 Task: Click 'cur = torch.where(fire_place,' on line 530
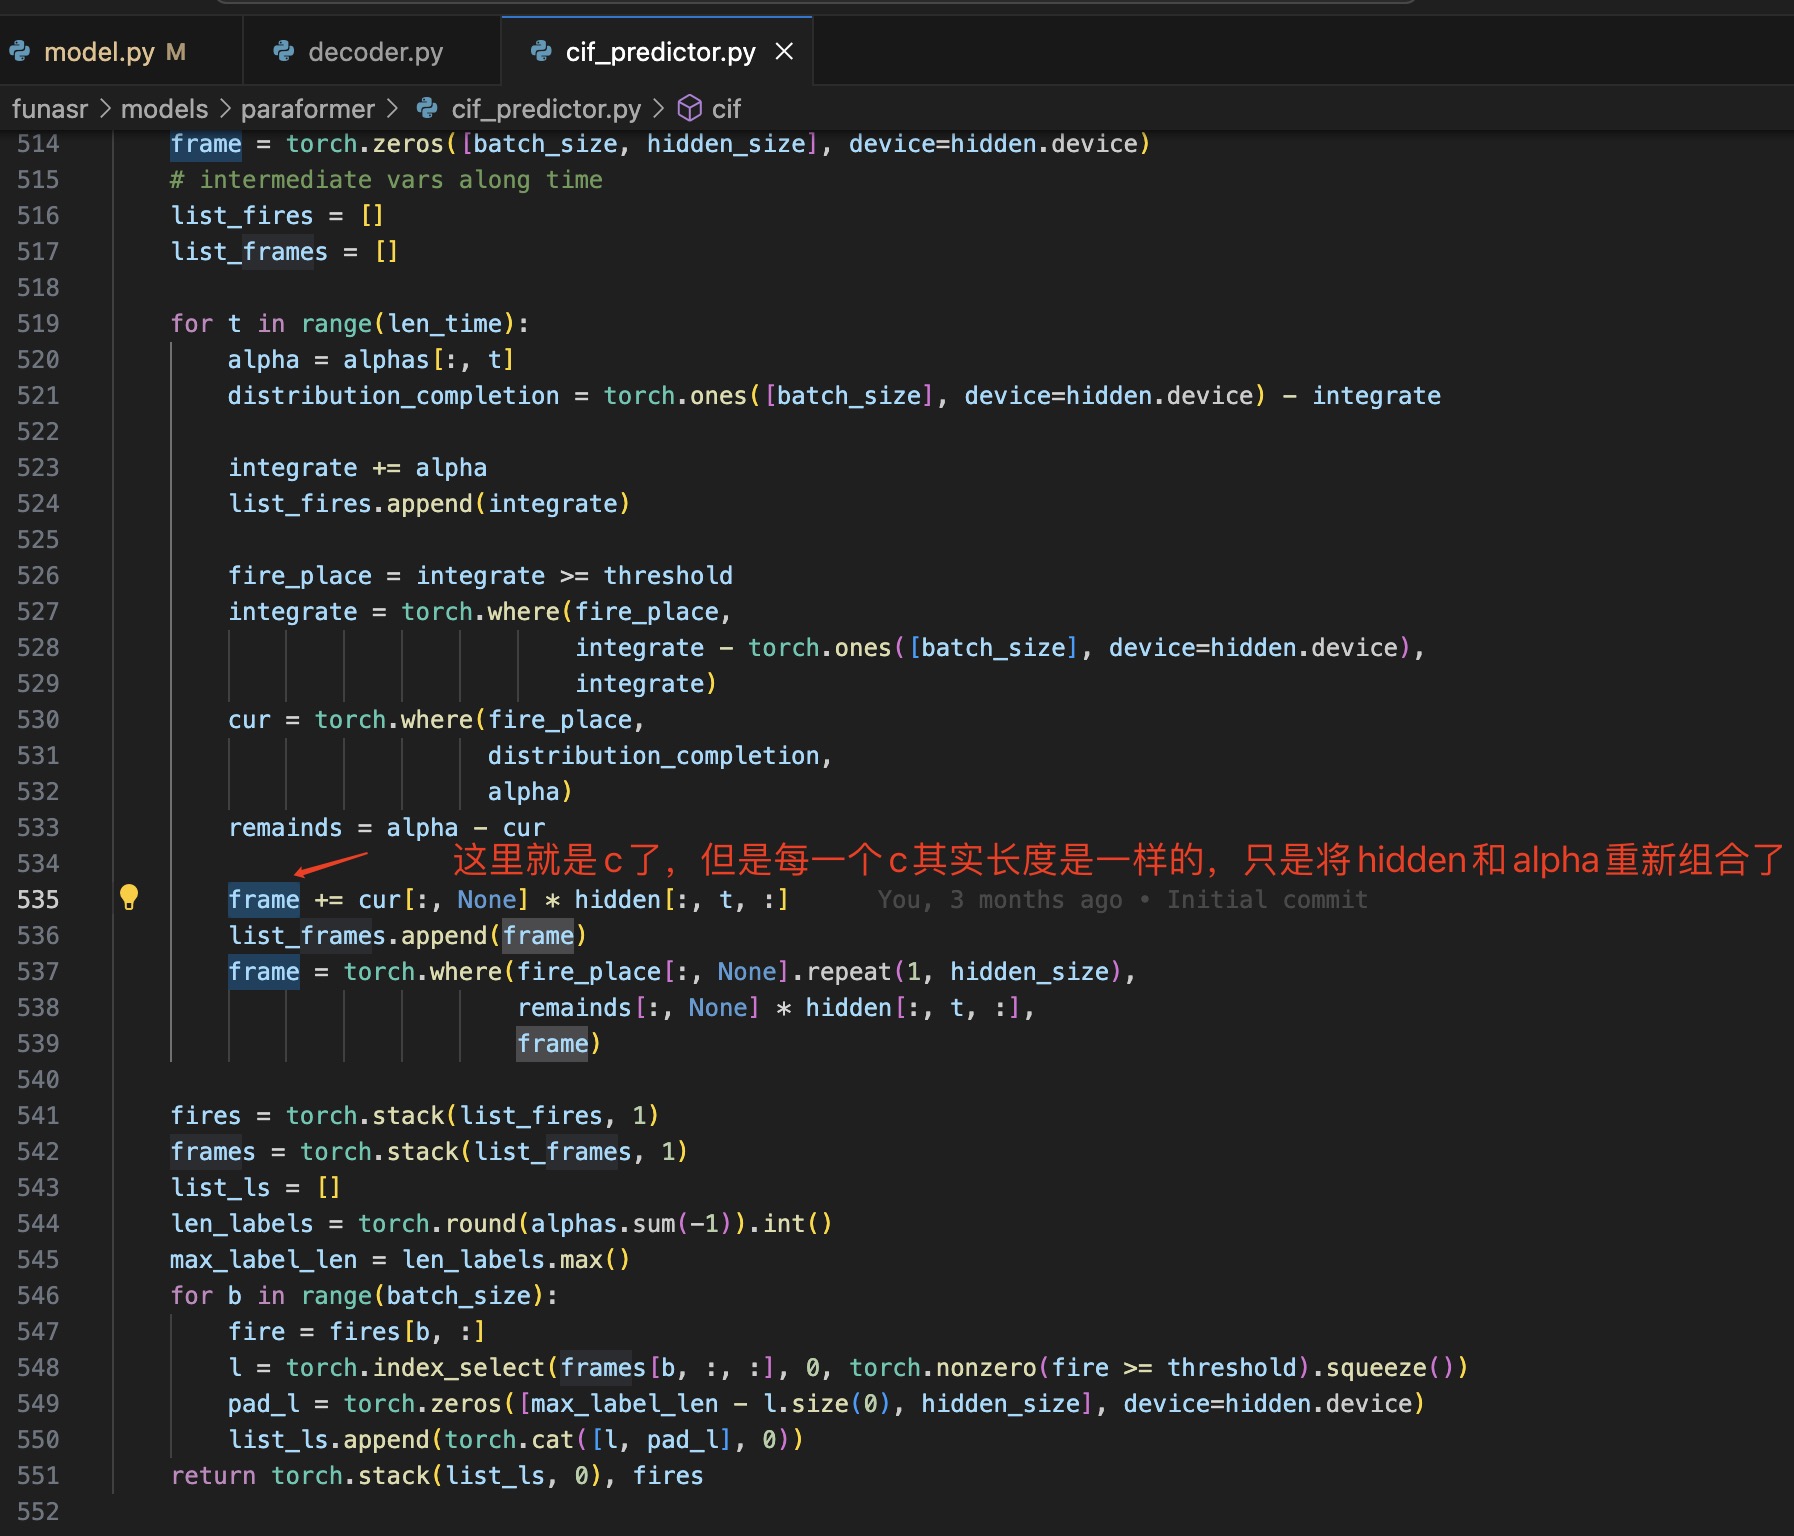point(437,720)
